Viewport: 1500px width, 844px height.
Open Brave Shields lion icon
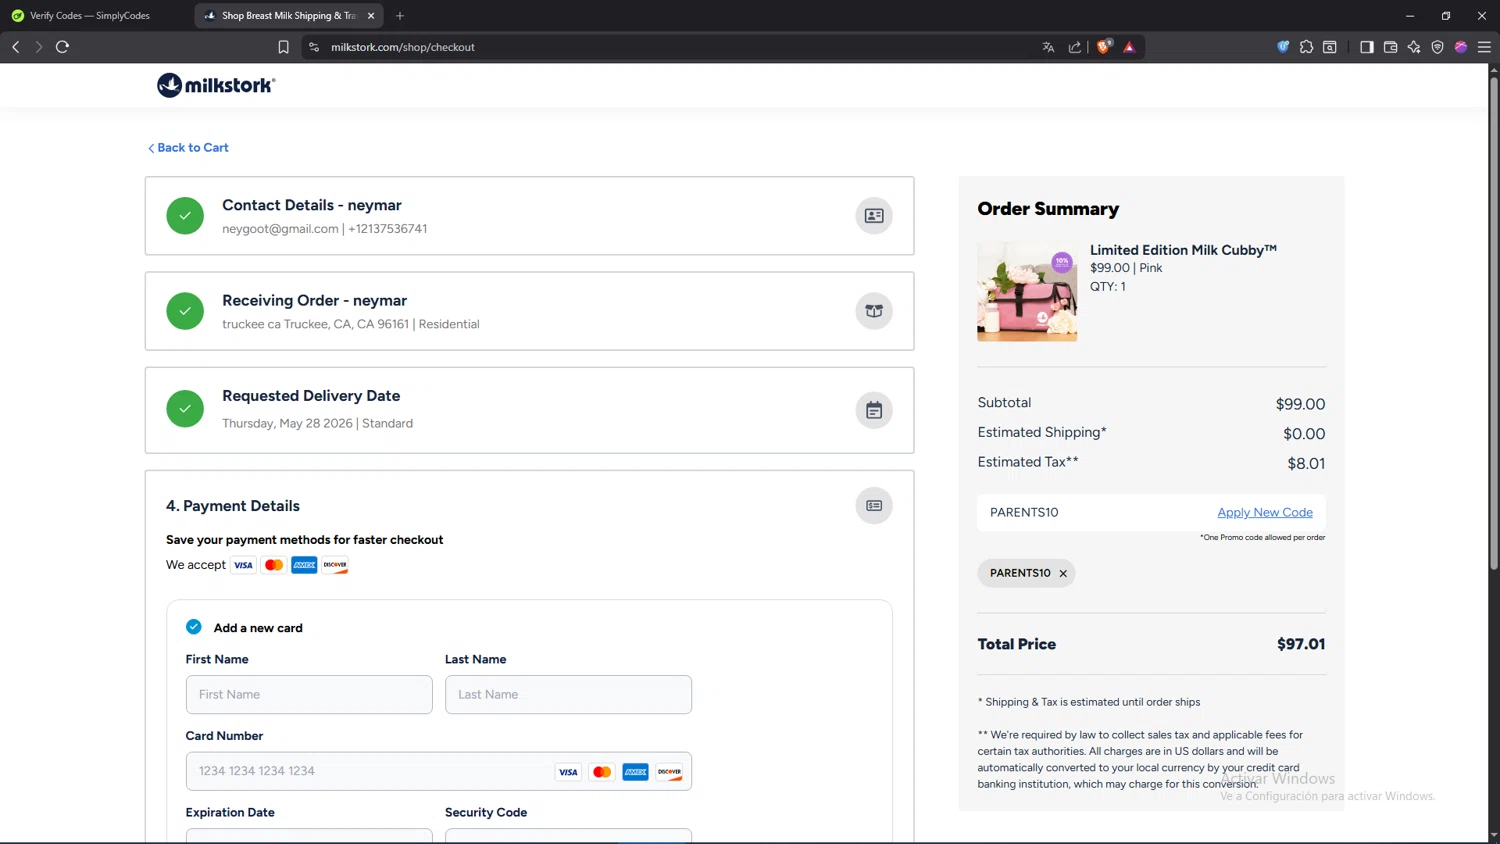coord(1104,47)
